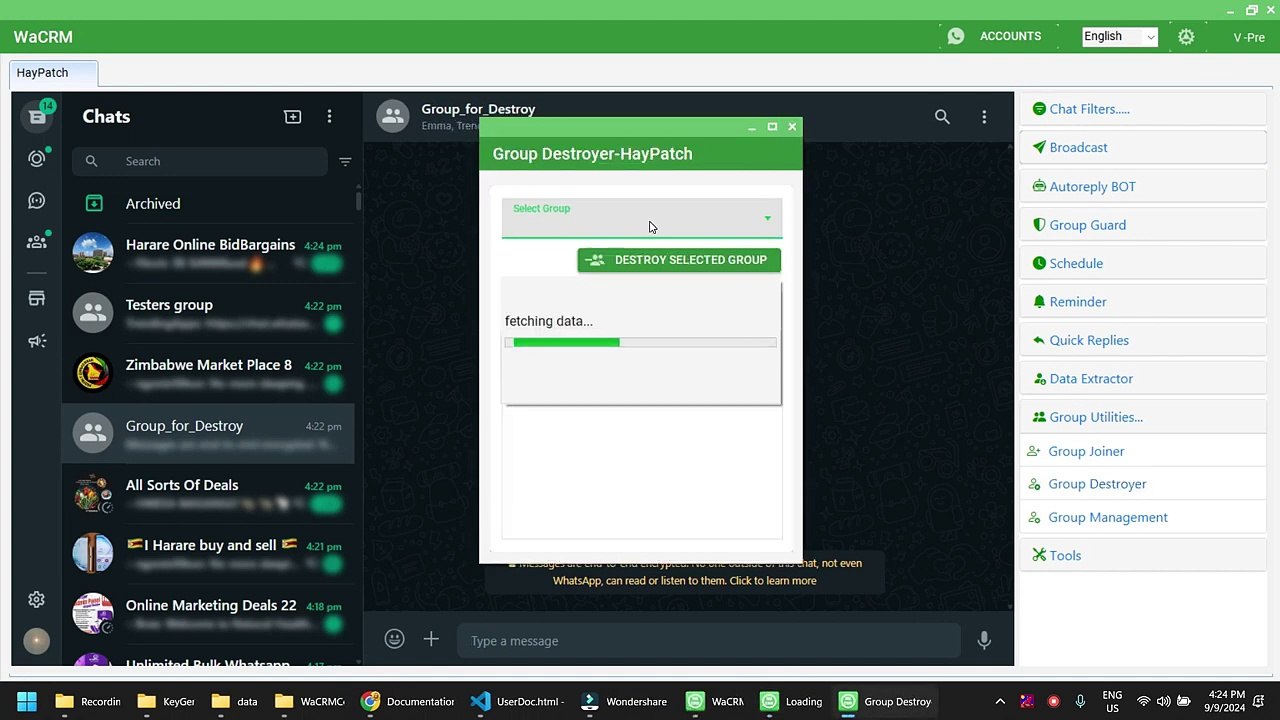Screen dimensions: 1280x720
Task: Open Online Marketing Deals 22 chat
Action: click(x=208, y=614)
